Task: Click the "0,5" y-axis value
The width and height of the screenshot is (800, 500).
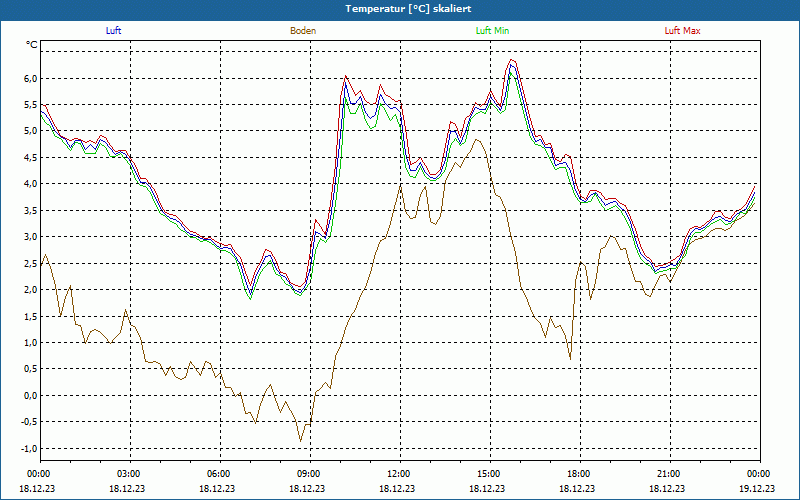Action: (x=31, y=369)
